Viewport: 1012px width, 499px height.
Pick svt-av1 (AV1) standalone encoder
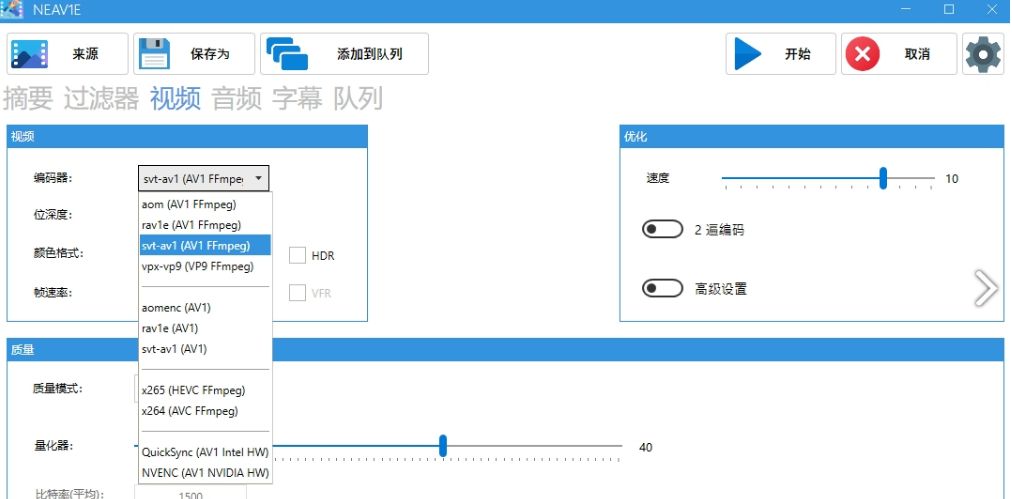coord(205,349)
